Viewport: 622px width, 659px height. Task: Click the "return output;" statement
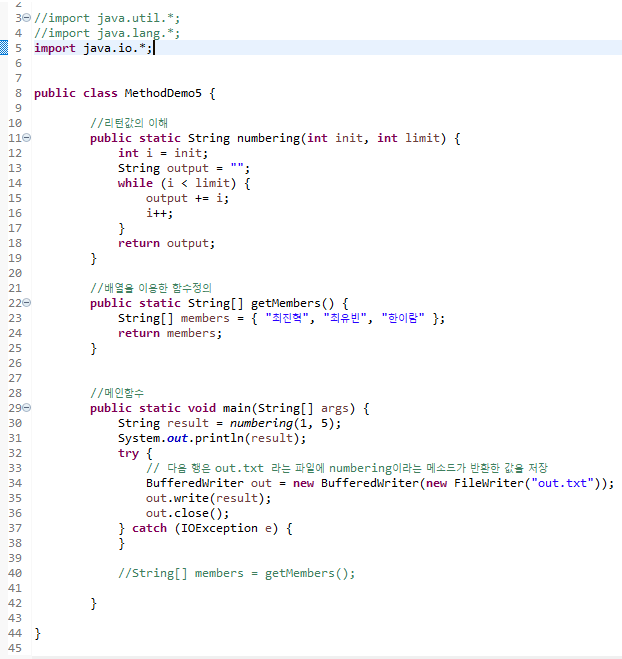coord(166,243)
